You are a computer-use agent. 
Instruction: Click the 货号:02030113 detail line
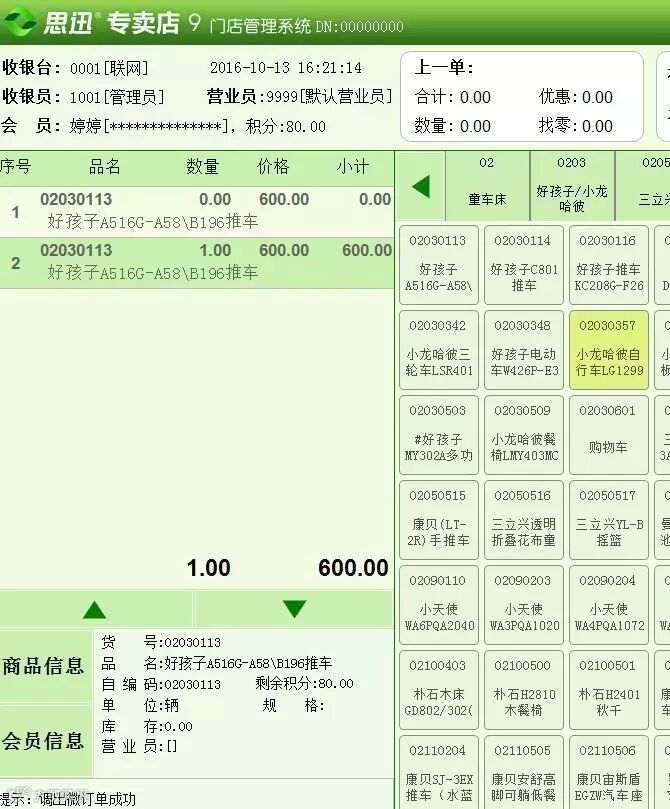(x=161, y=642)
